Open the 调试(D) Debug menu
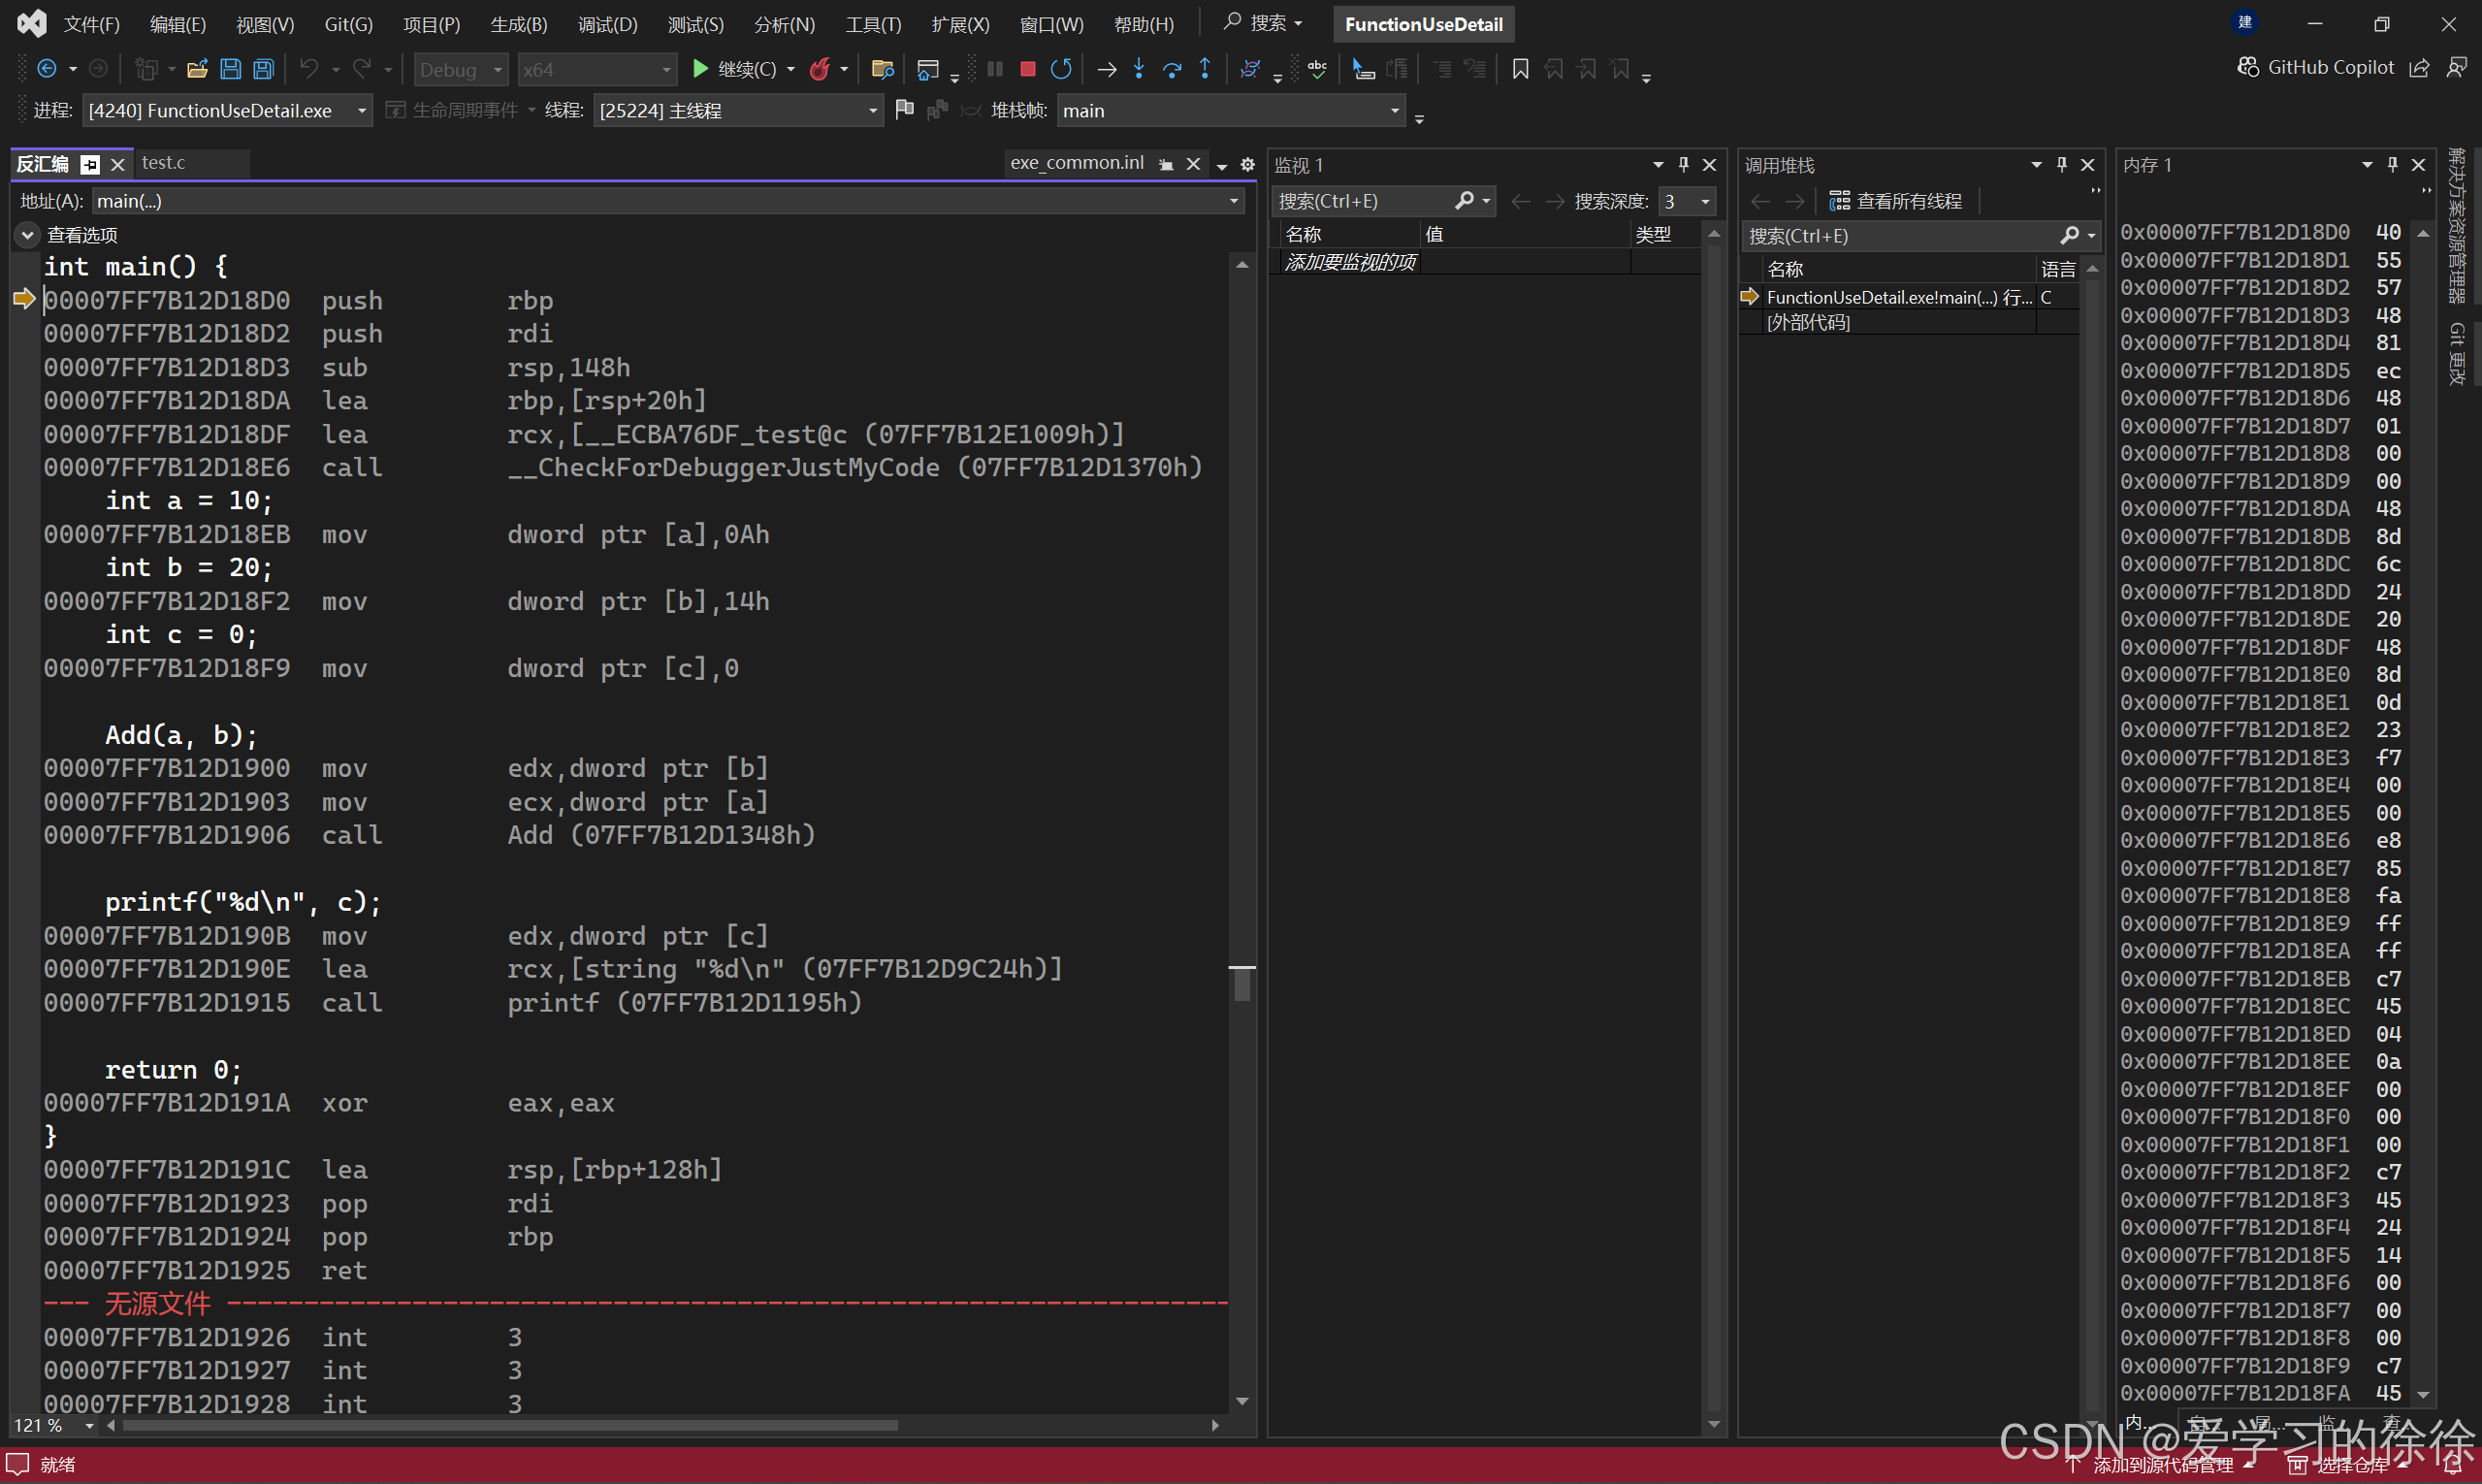The height and width of the screenshot is (1484, 2482). [x=607, y=24]
